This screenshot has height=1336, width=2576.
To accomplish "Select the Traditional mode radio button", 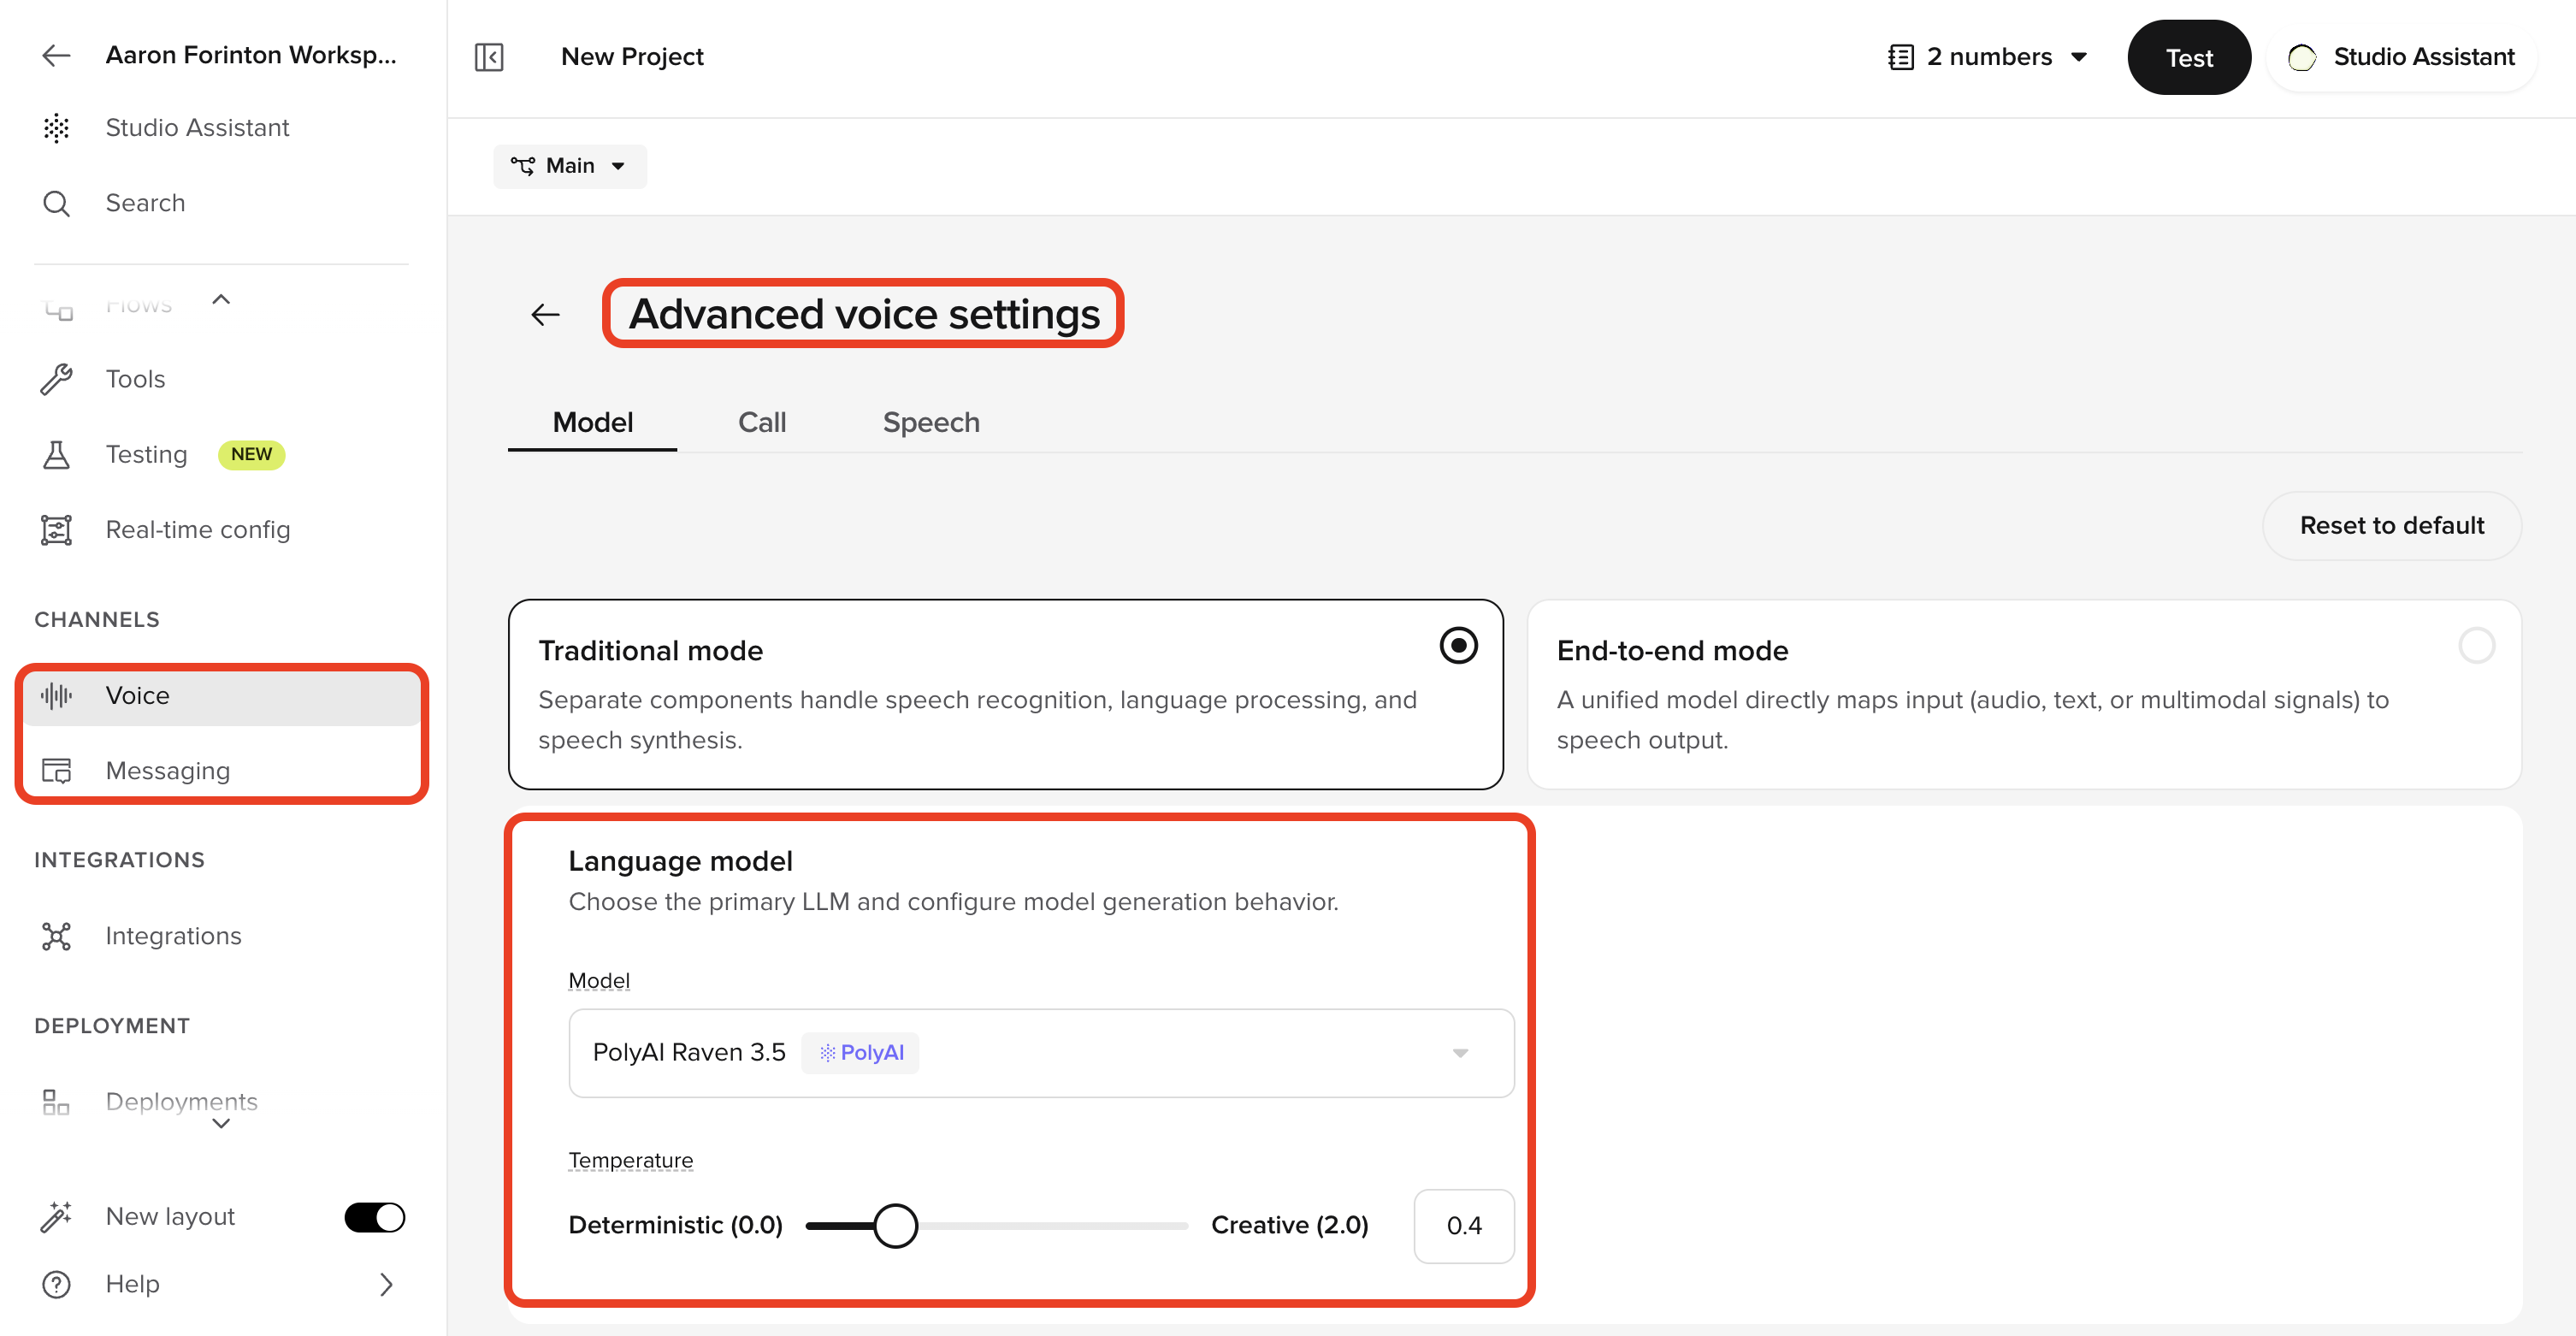I will click(x=1458, y=645).
